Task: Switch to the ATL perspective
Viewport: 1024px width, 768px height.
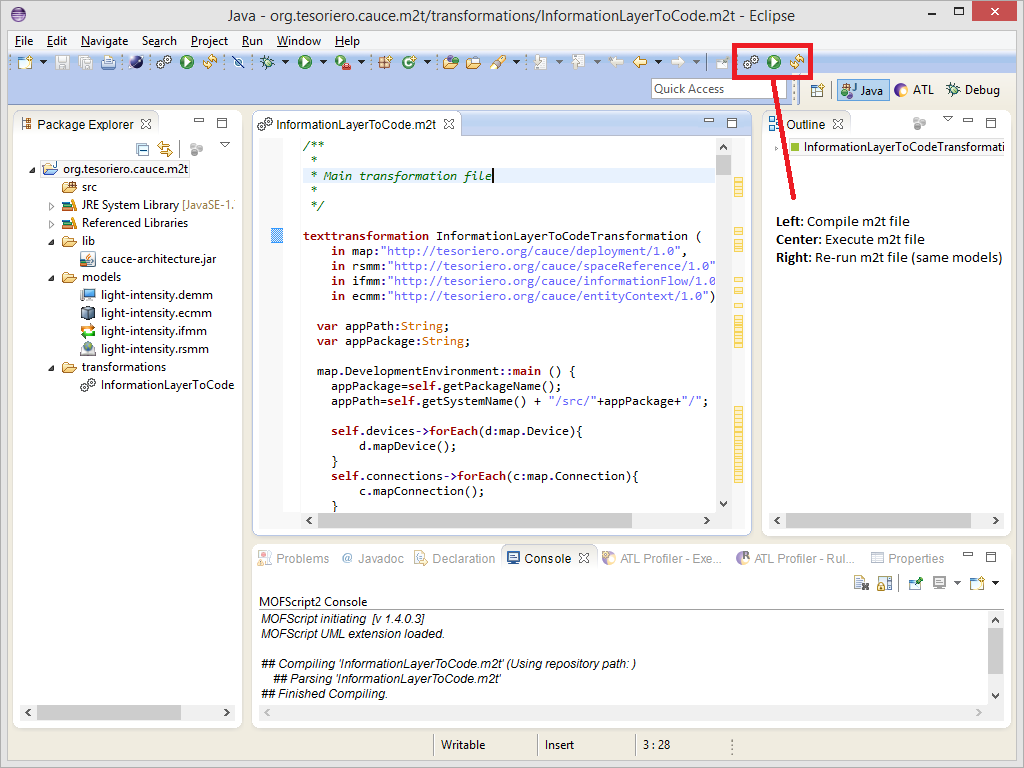Action: tap(914, 90)
